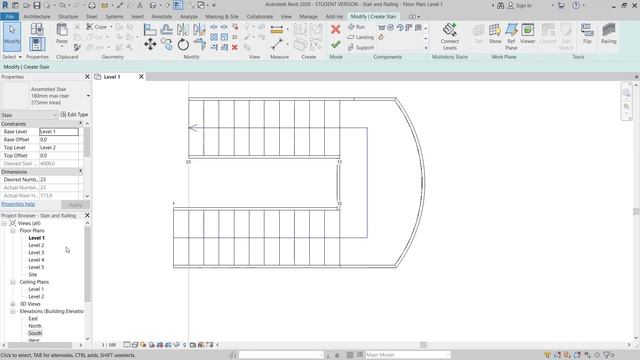The width and height of the screenshot is (640, 360).
Task: Click the Flip stair direction tool
Action: click(587, 33)
